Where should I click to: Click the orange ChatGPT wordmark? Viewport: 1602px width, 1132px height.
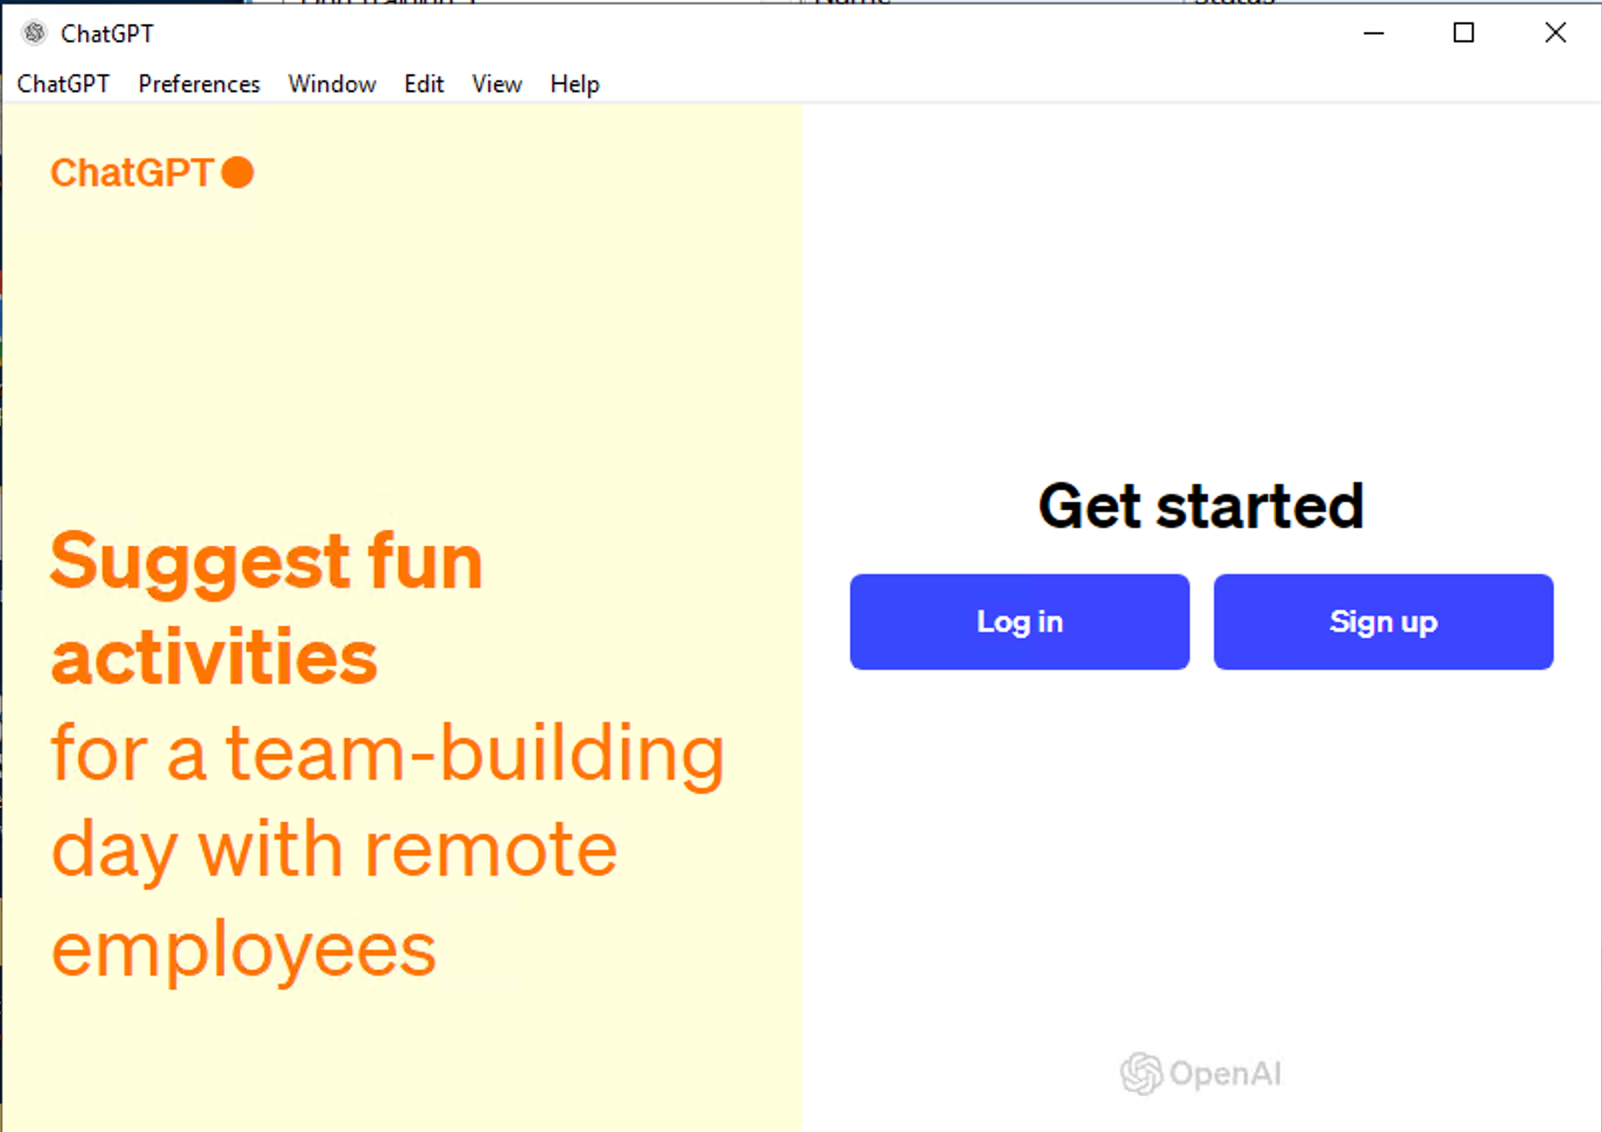pos(132,173)
